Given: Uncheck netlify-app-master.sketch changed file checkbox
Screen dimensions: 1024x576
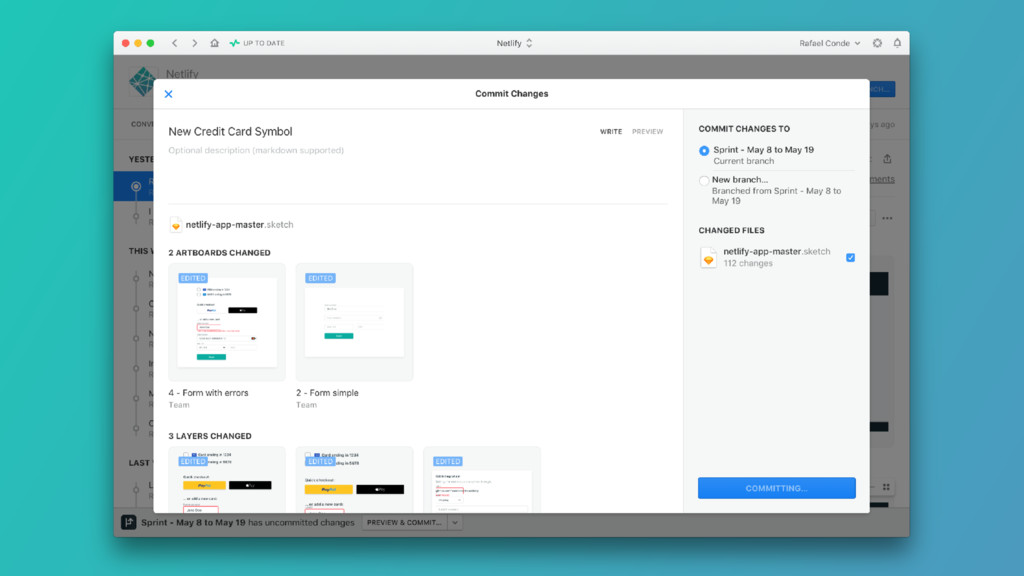Looking at the screenshot, I should pos(850,257).
